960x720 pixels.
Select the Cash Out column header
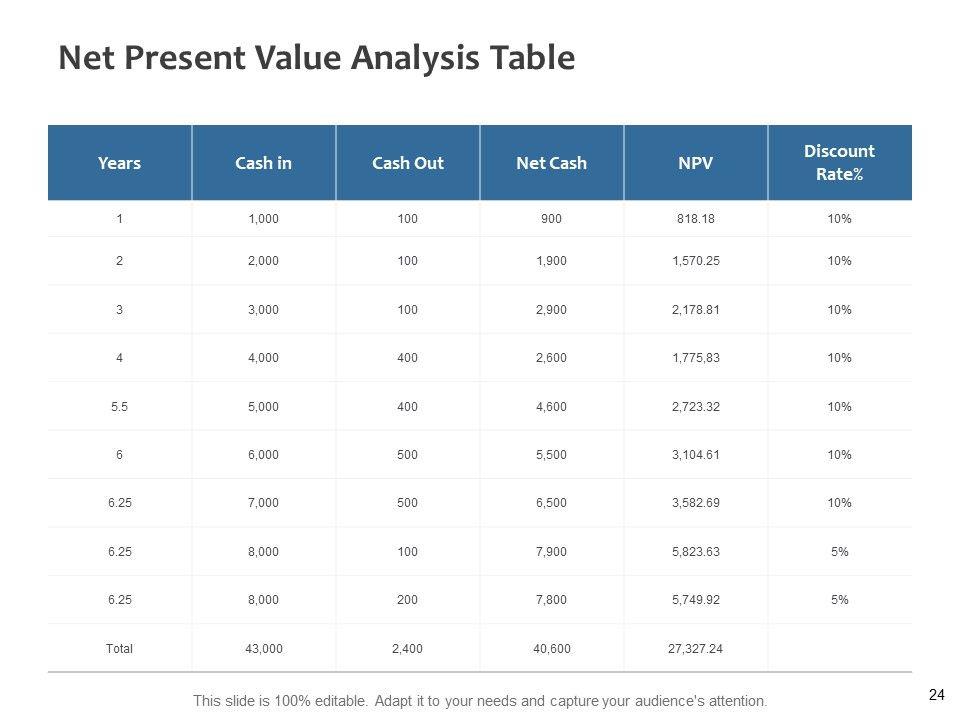point(407,162)
